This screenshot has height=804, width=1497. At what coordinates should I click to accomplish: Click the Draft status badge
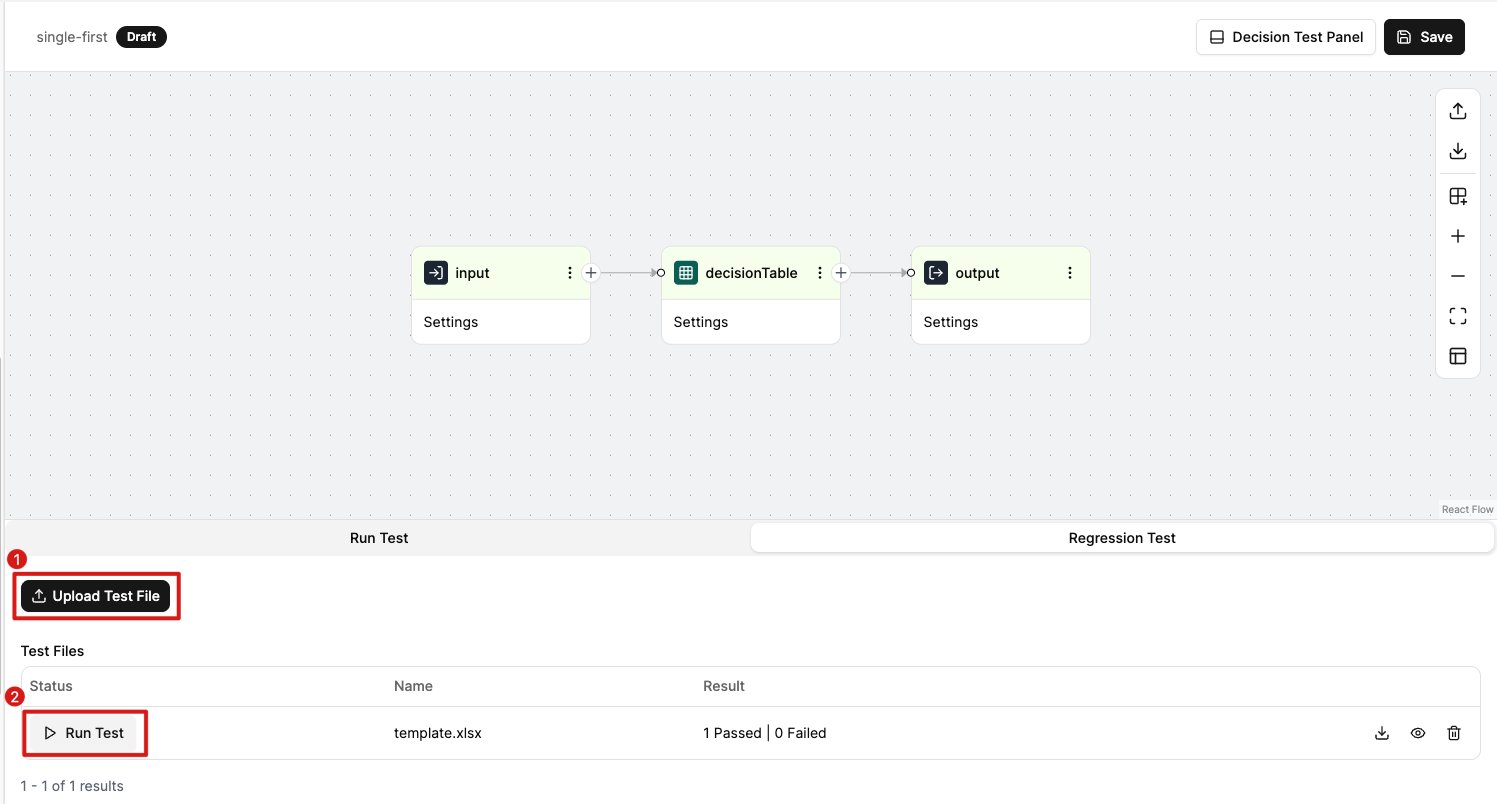[141, 37]
